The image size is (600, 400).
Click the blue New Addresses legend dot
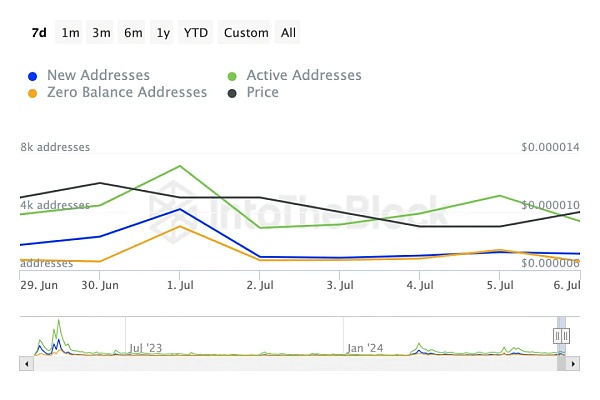coord(33,76)
